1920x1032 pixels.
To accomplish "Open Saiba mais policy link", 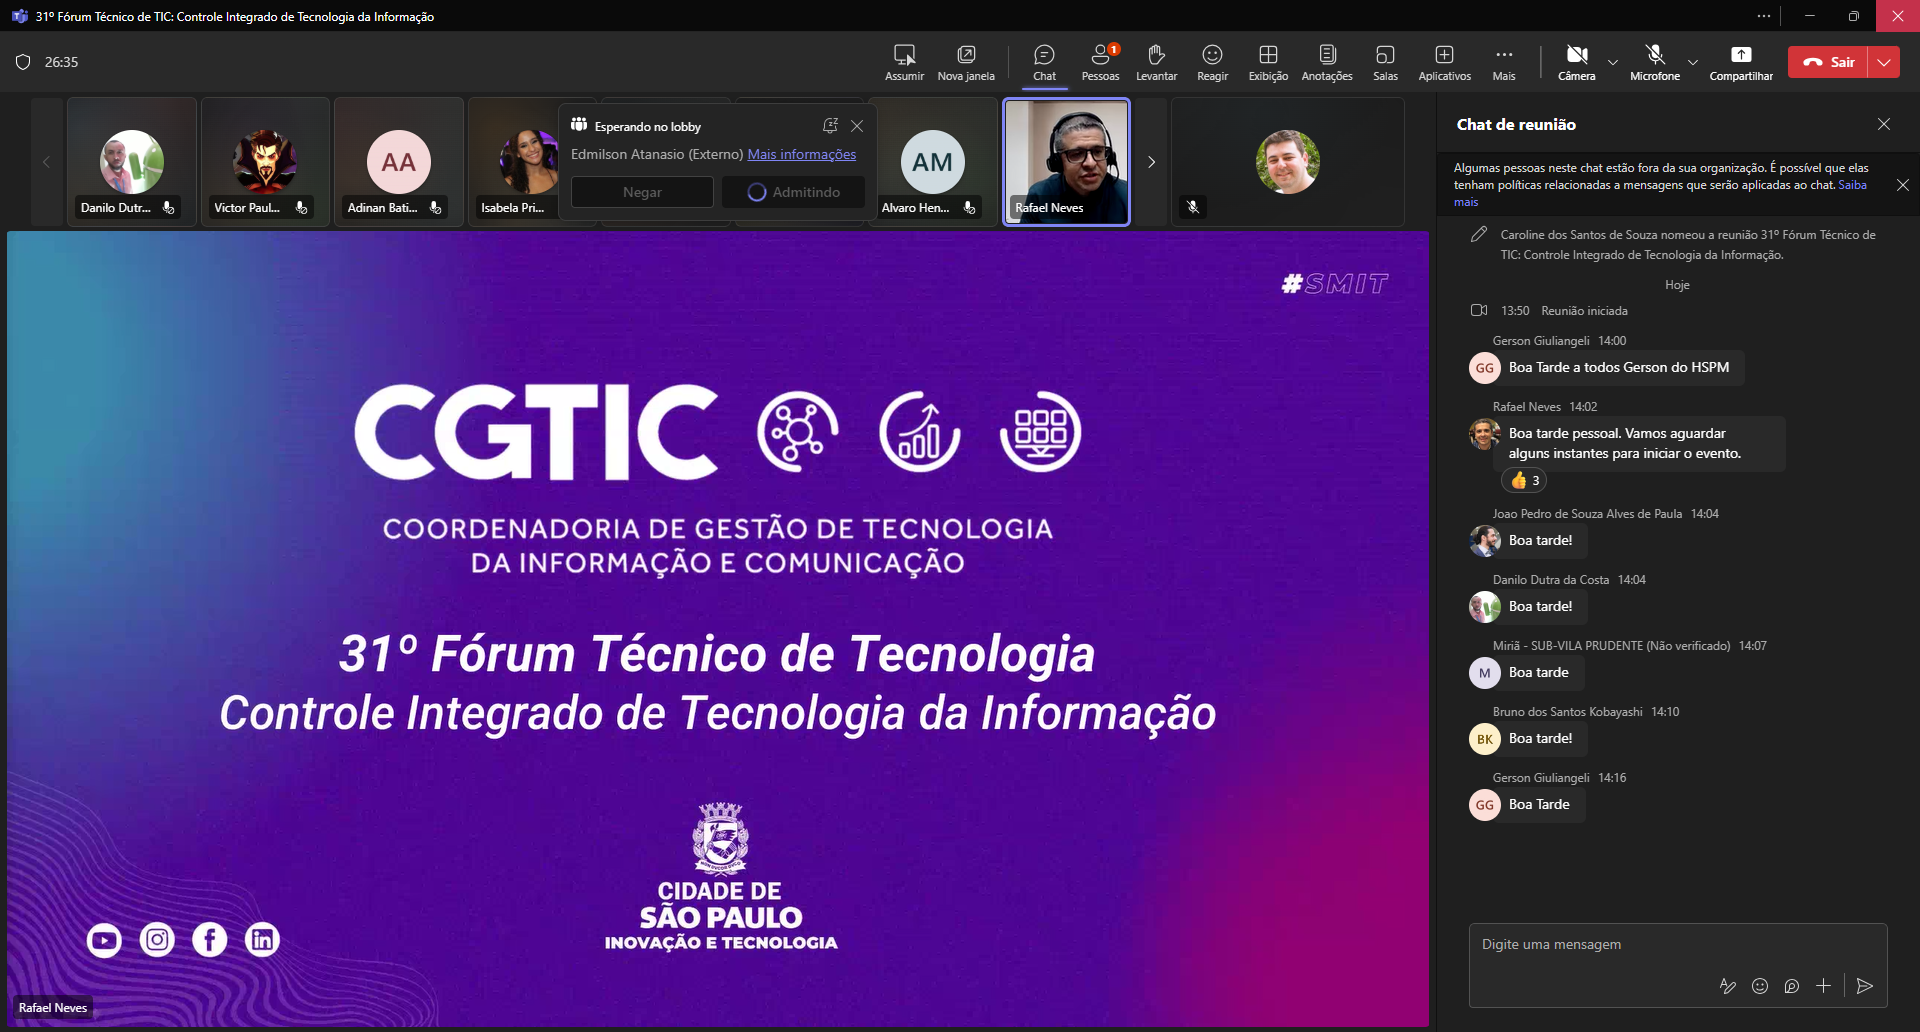I will coord(1853,185).
